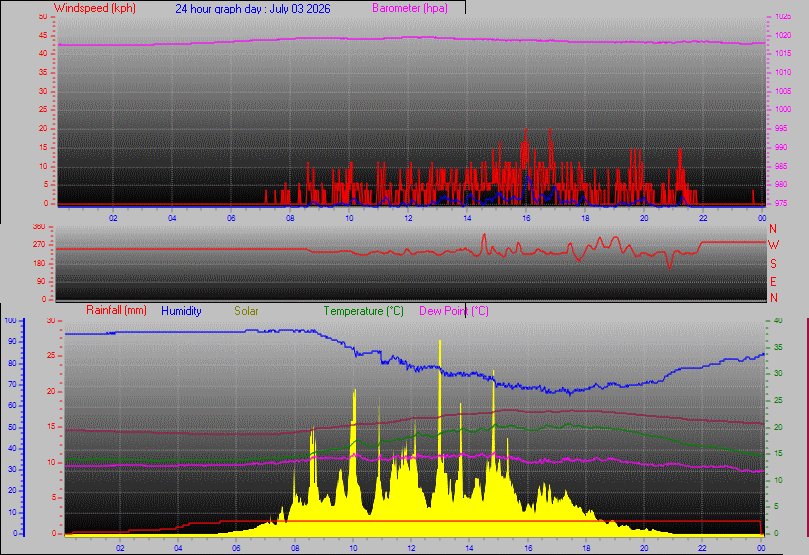Screen dimensions: 809x555
Task: Click the 975 value on the barometer axis
Action: (781, 203)
